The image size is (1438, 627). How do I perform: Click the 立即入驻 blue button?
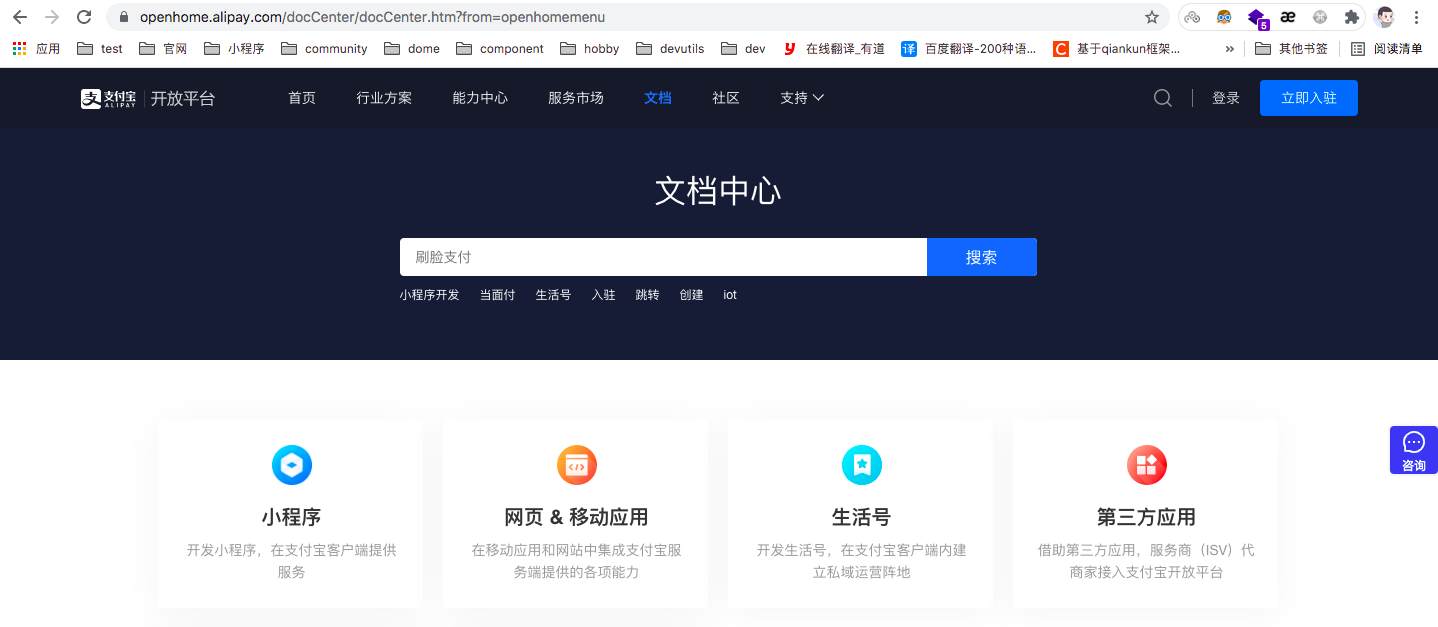tap(1308, 98)
